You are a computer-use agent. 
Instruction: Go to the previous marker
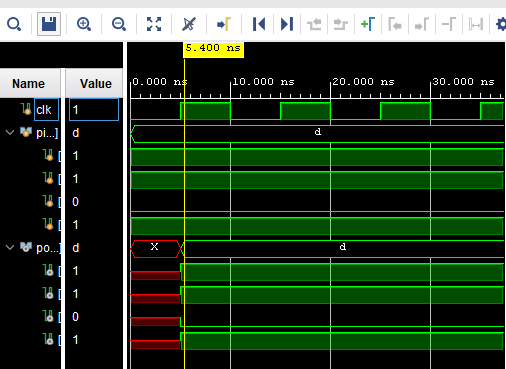coord(395,24)
